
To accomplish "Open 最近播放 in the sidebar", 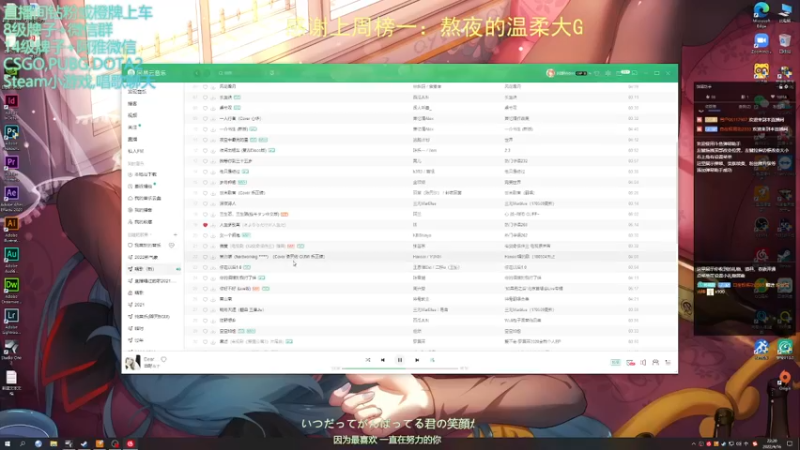I will (x=141, y=186).
